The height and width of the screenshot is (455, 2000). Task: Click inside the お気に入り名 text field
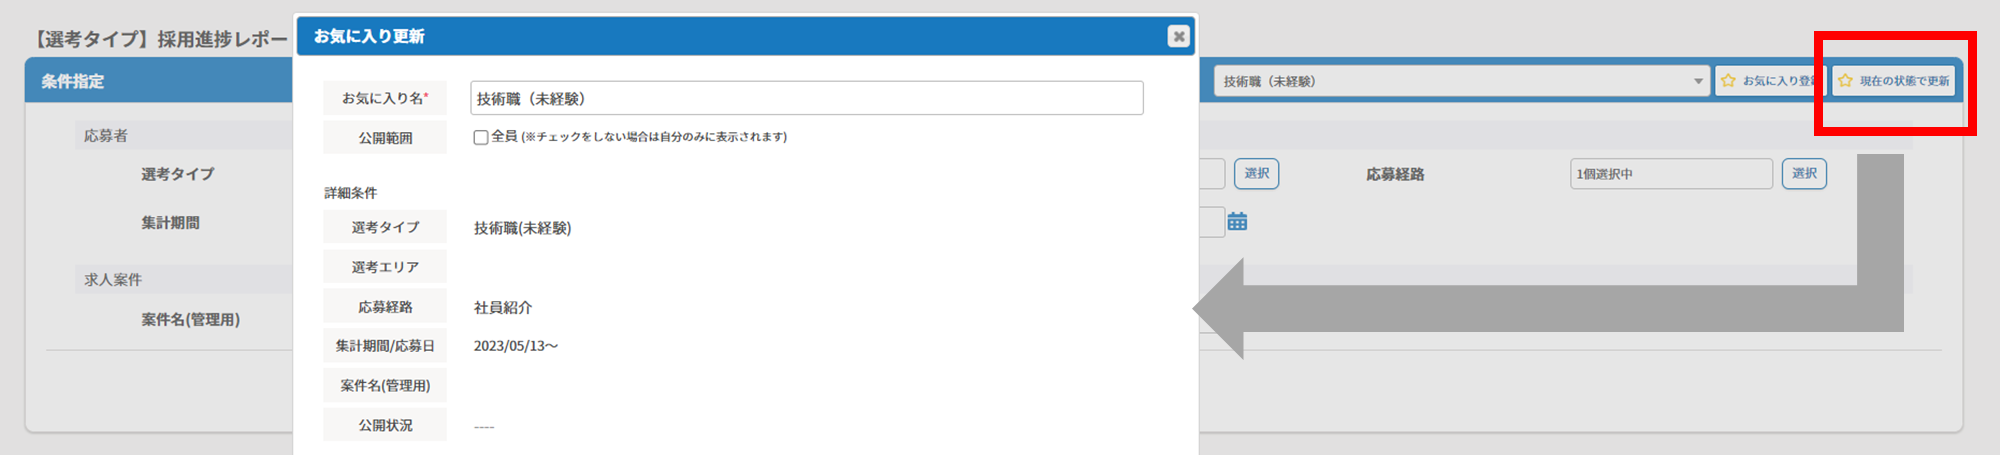pyautogui.click(x=806, y=98)
